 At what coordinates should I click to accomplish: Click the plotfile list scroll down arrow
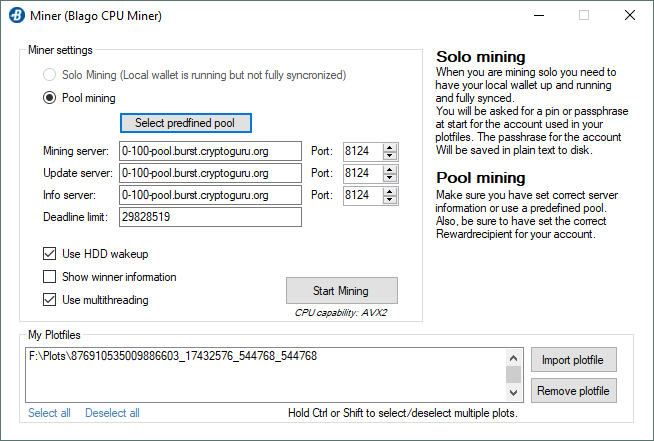[x=513, y=393]
